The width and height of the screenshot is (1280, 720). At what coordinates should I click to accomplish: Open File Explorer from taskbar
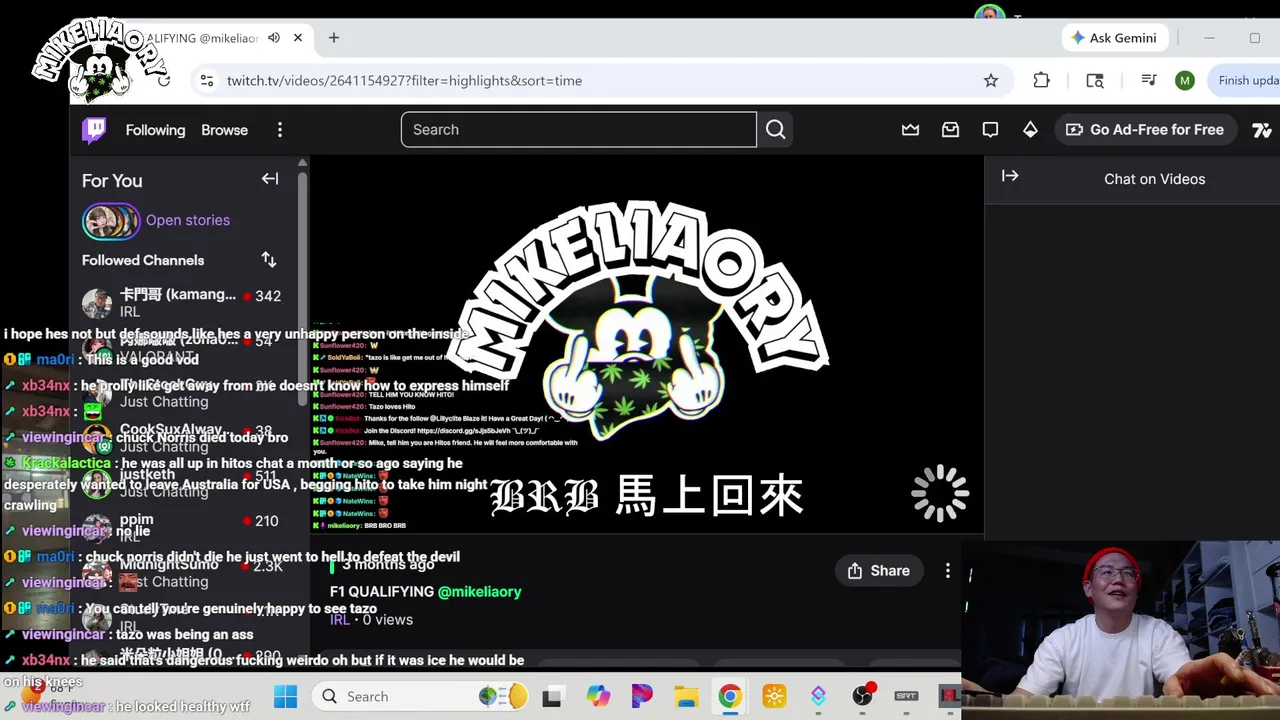[686, 697]
